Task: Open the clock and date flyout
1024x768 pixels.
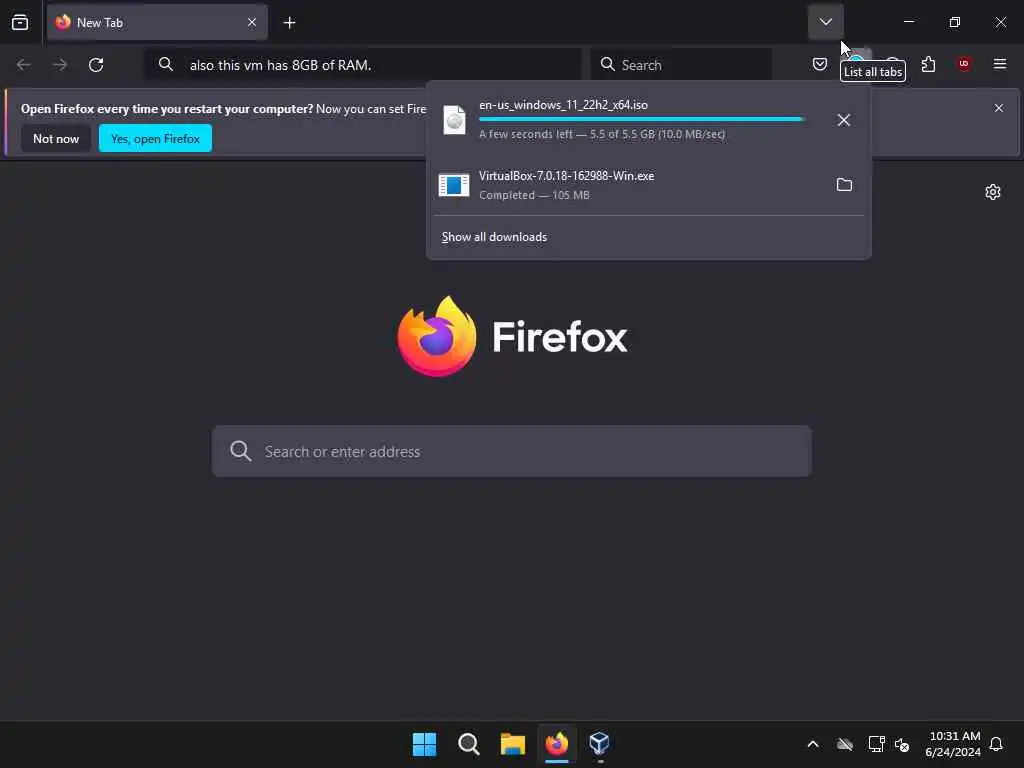Action: tap(953, 744)
